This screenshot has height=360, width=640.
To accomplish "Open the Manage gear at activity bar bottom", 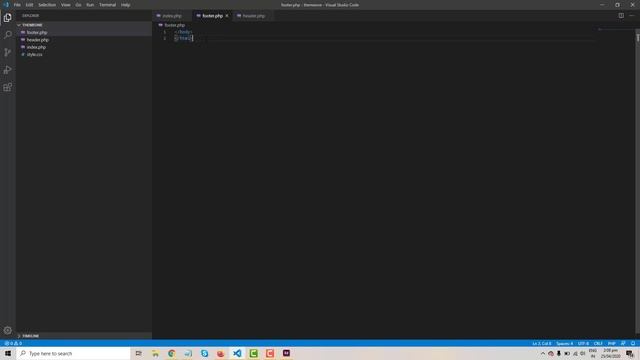I will [7, 330].
